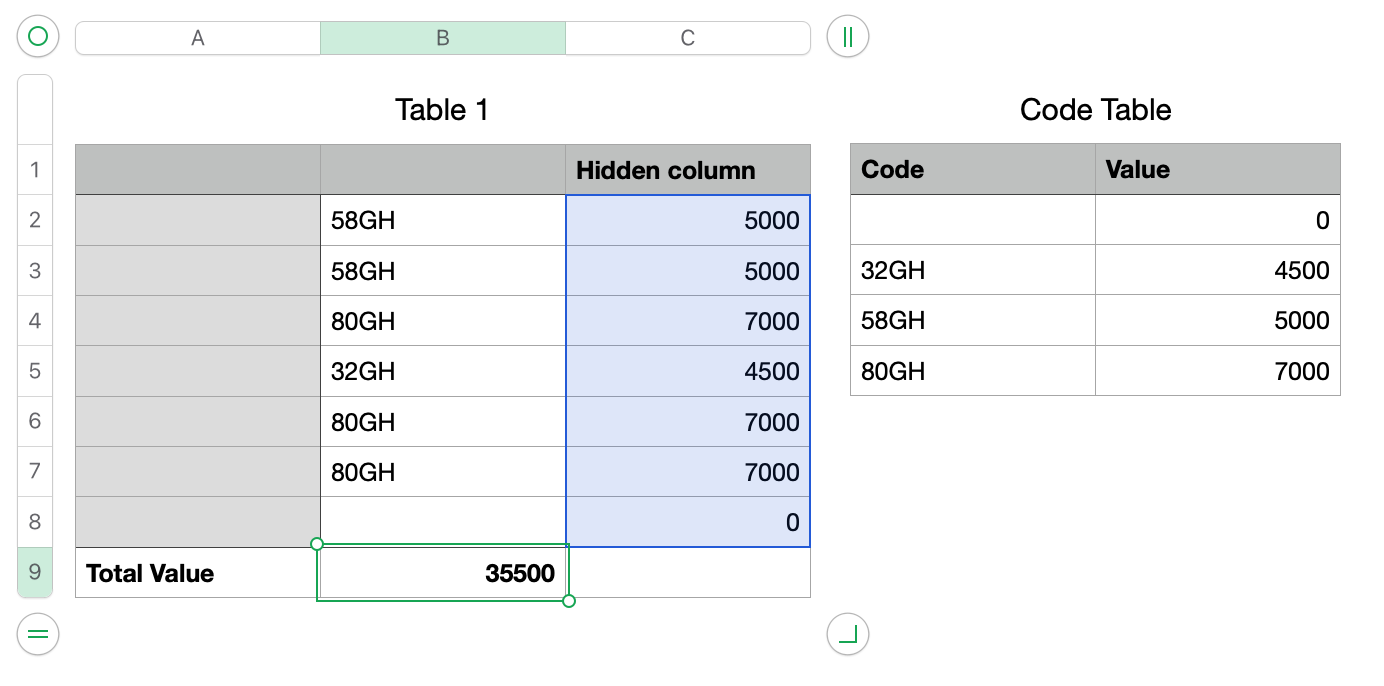The width and height of the screenshot is (1384, 686).
Task: Click the resize table handle bottom-right
Action: click(846, 634)
